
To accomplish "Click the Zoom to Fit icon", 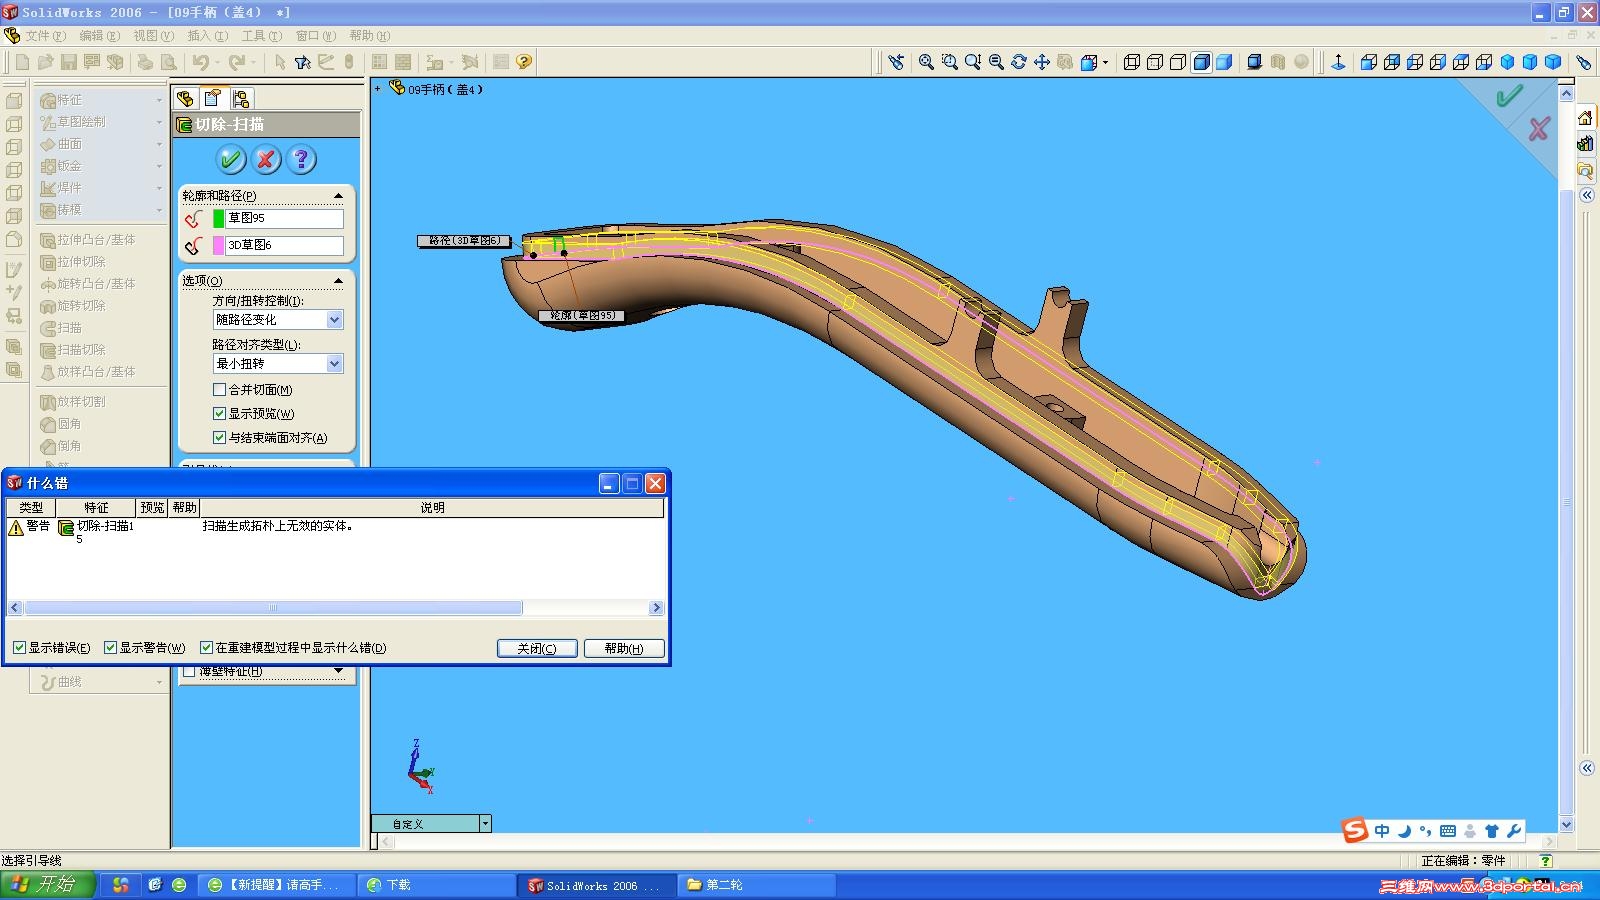I will (x=926, y=62).
